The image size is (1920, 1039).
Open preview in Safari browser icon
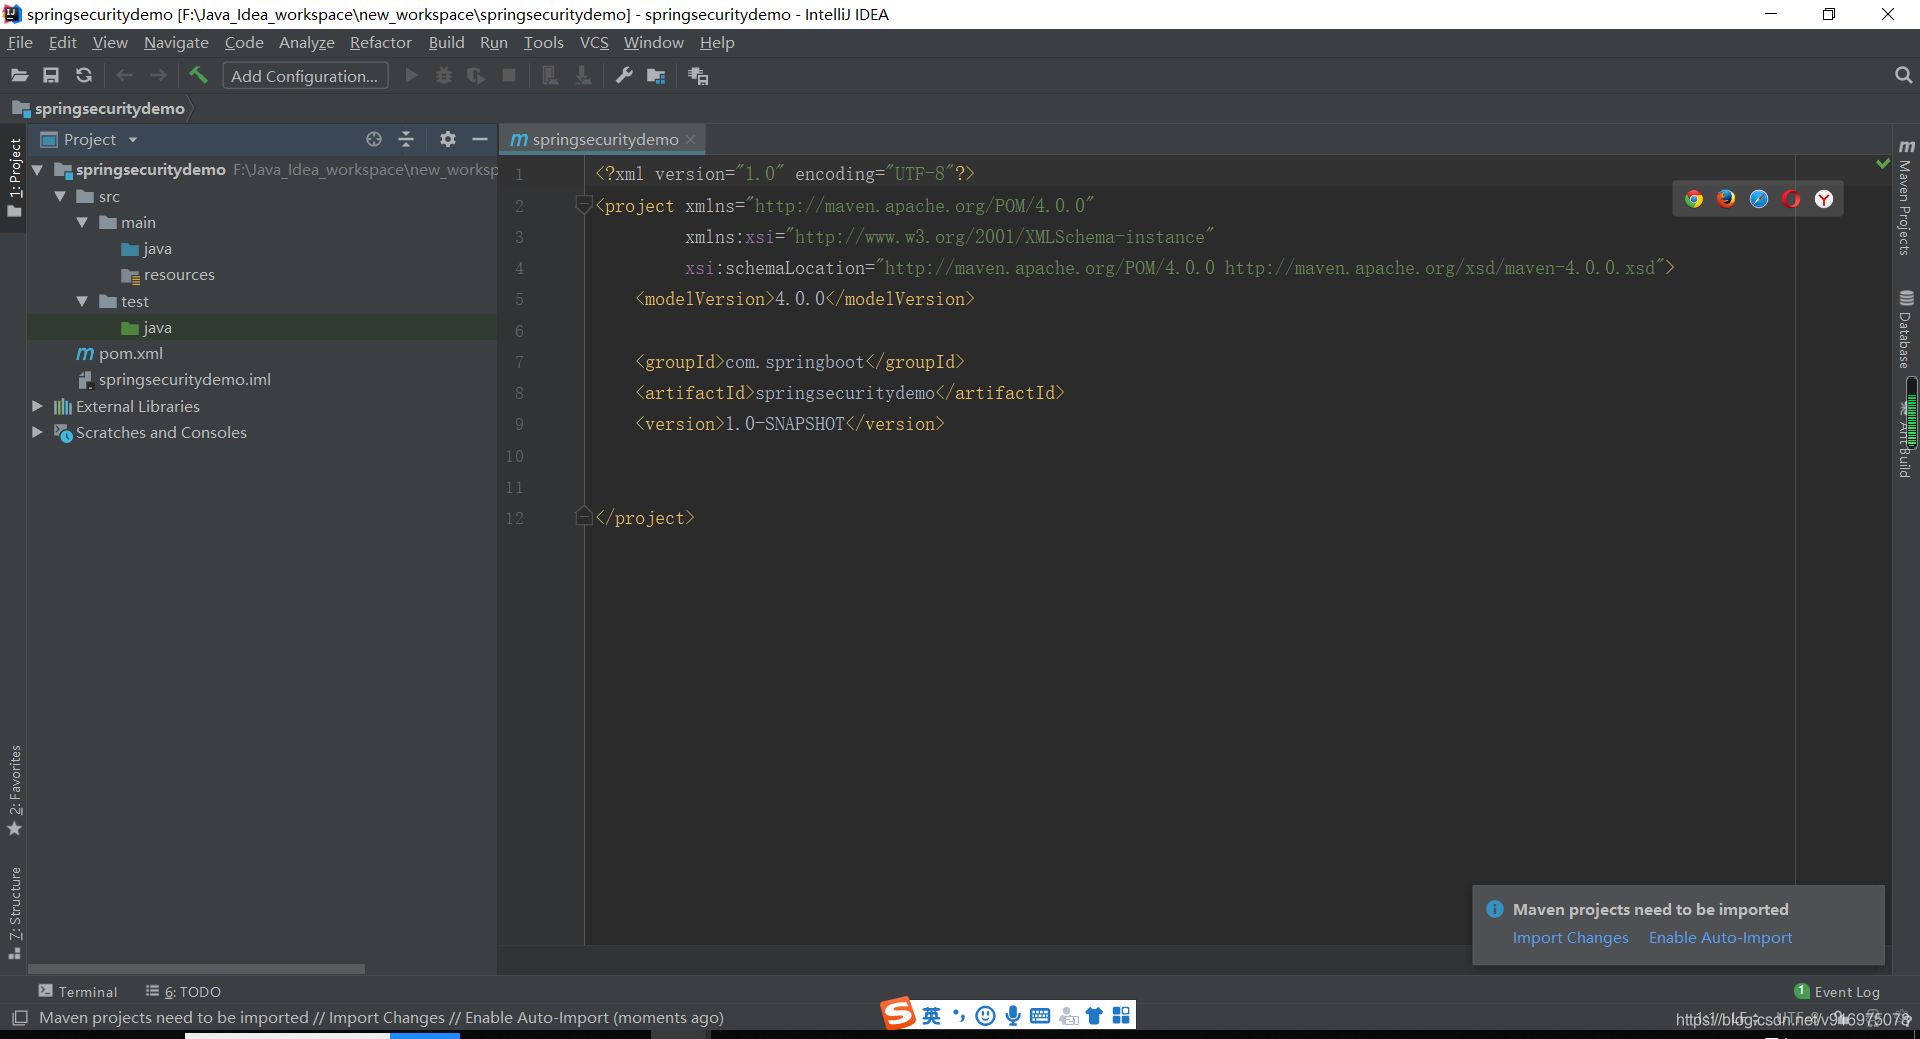tap(1759, 199)
